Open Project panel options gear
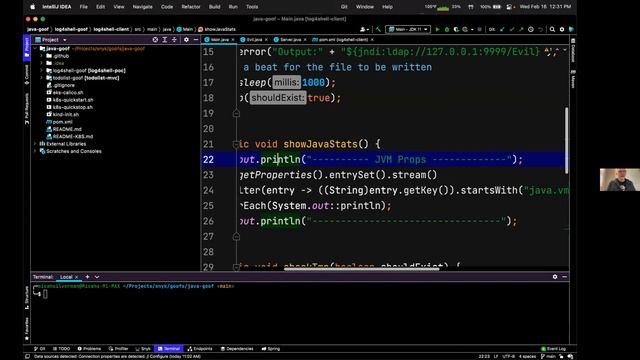 click(186, 40)
